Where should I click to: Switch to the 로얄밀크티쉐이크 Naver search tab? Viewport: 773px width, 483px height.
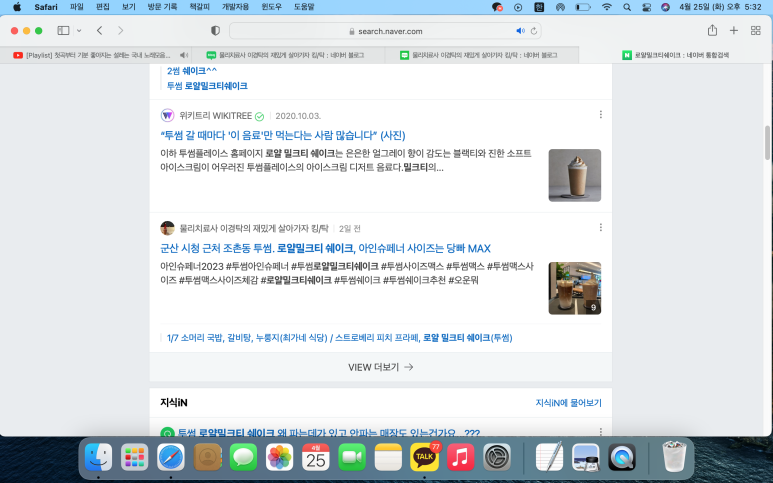[675, 55]
